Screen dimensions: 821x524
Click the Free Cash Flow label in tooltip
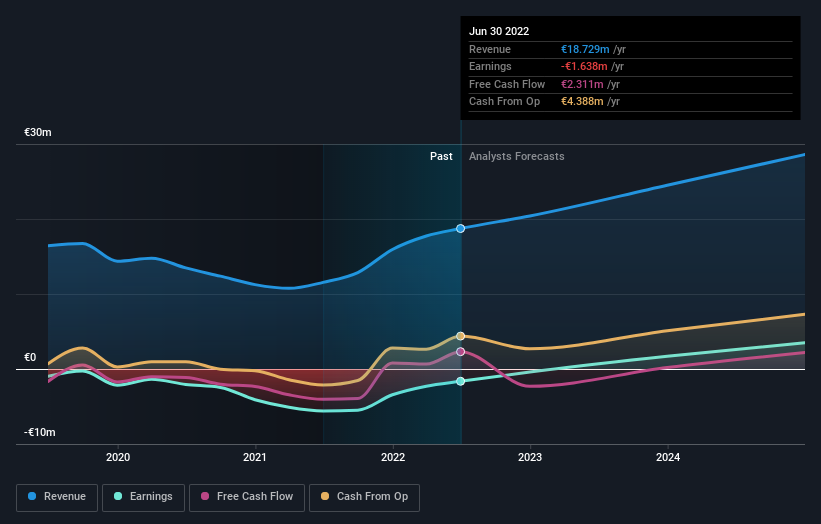pyautogui.click(x=507, y=84)
